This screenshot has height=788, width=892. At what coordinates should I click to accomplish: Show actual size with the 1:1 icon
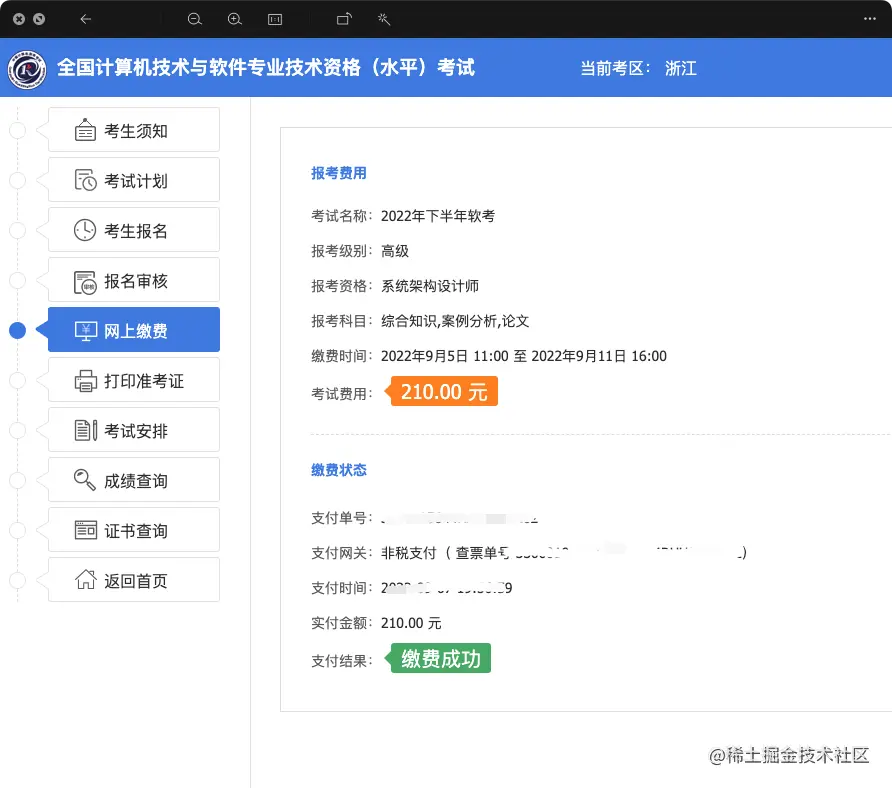(275, 19)
